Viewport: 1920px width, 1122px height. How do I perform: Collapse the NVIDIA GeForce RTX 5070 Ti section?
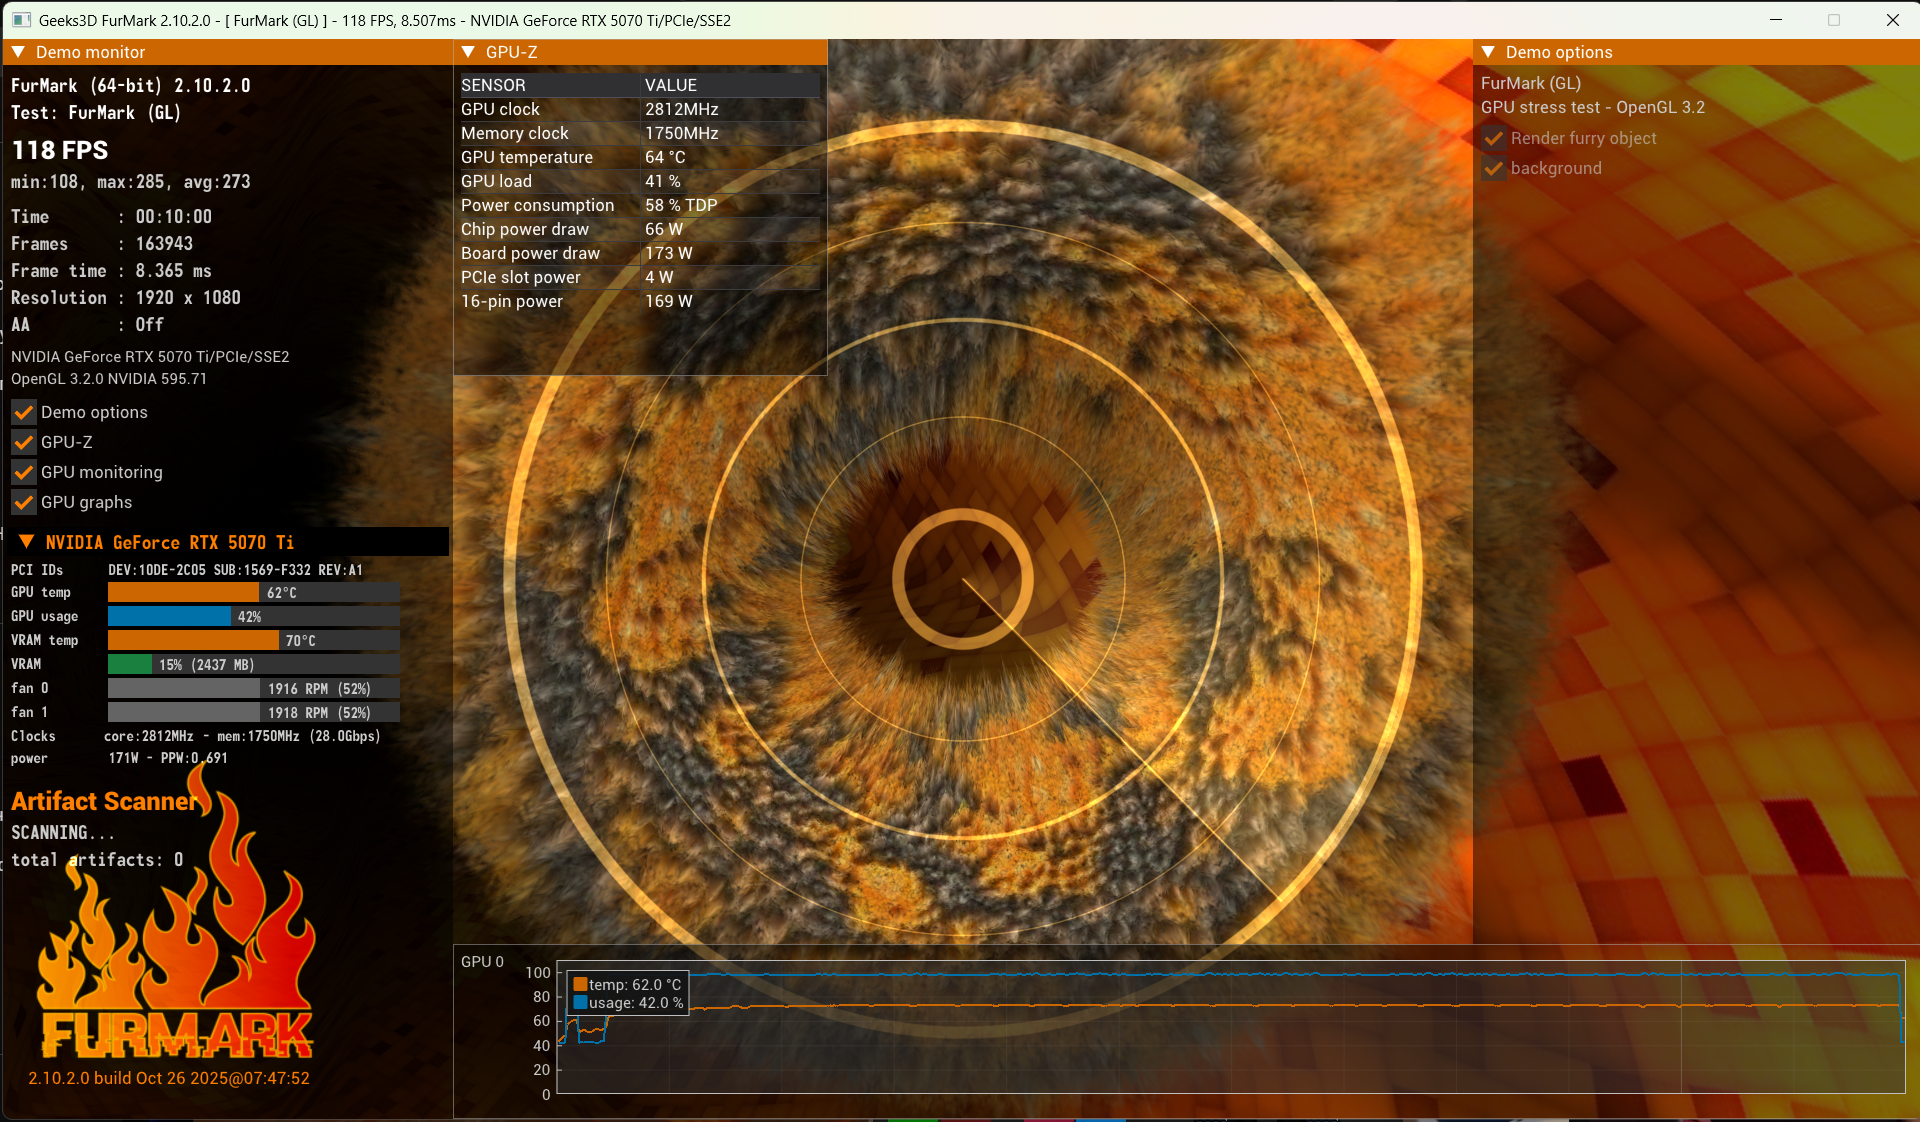[27, 542]
